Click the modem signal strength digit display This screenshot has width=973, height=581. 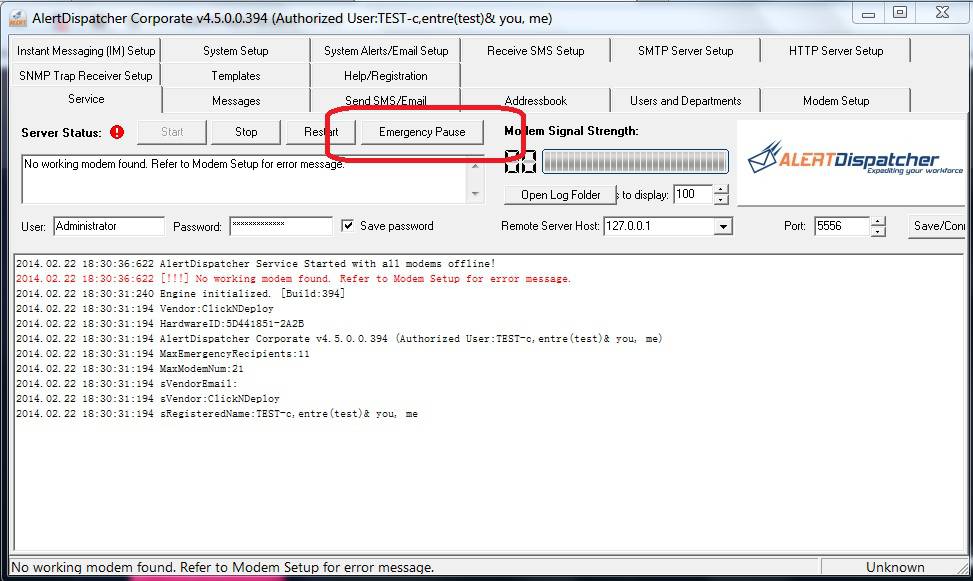pos(520,161)
